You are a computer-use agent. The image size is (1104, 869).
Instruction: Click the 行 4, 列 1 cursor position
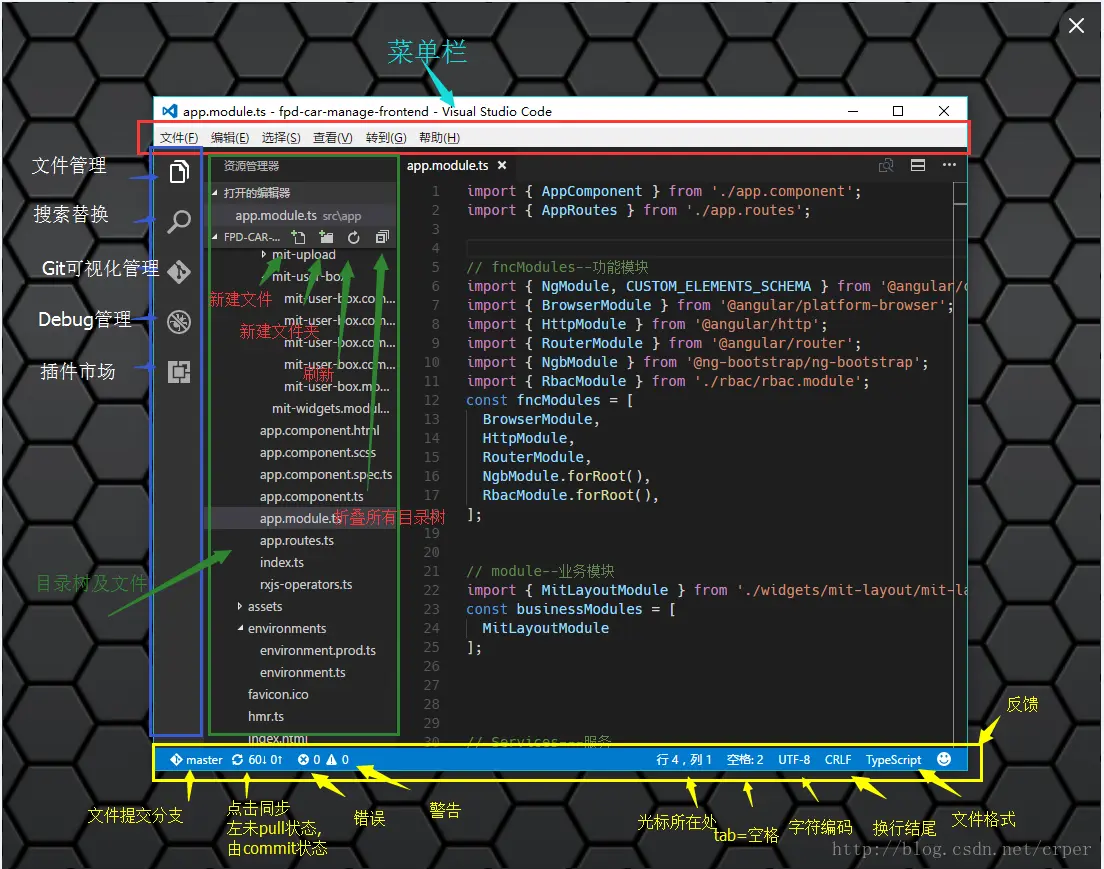684,760
